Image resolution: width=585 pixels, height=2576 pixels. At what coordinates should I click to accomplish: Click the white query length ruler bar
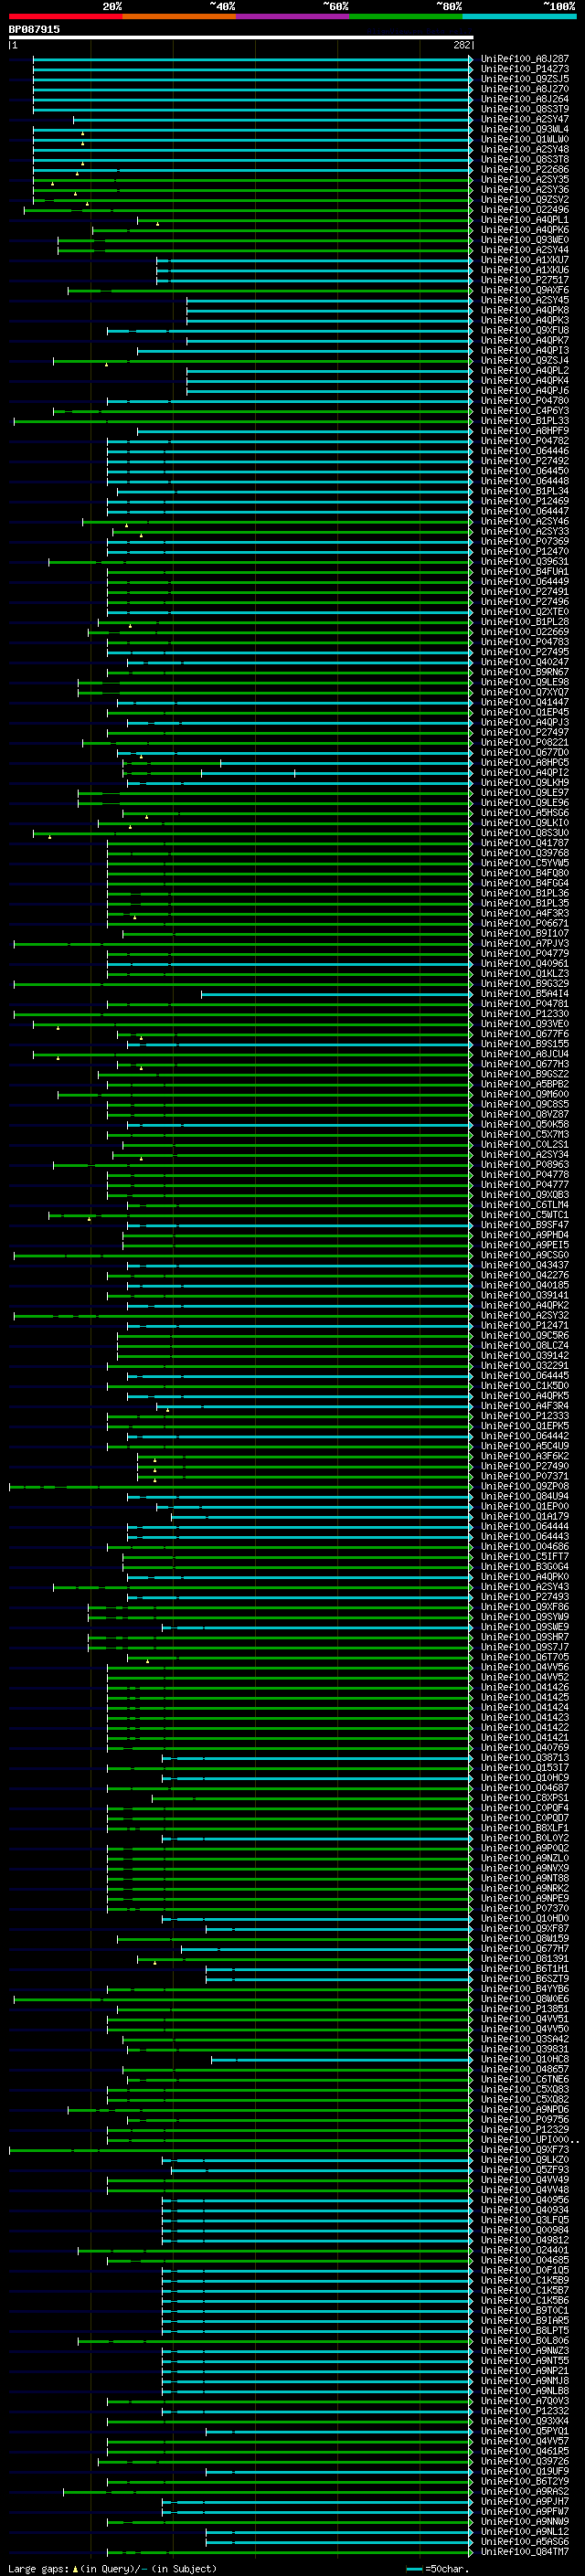click(x=240, y=38)
